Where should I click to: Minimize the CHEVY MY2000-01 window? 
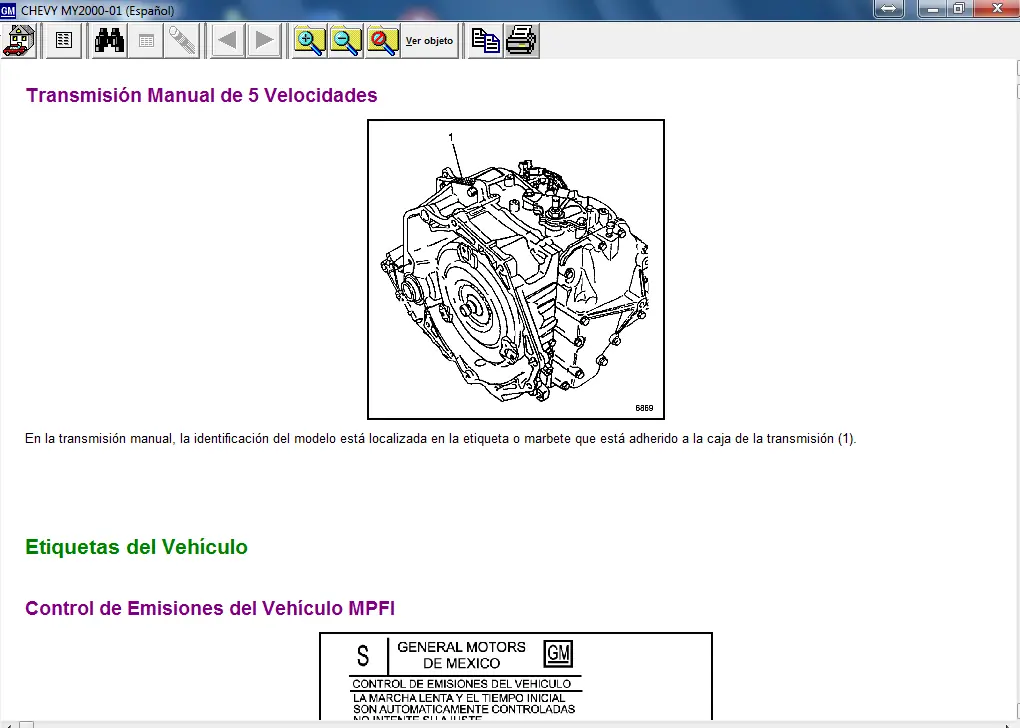[933, 8]
